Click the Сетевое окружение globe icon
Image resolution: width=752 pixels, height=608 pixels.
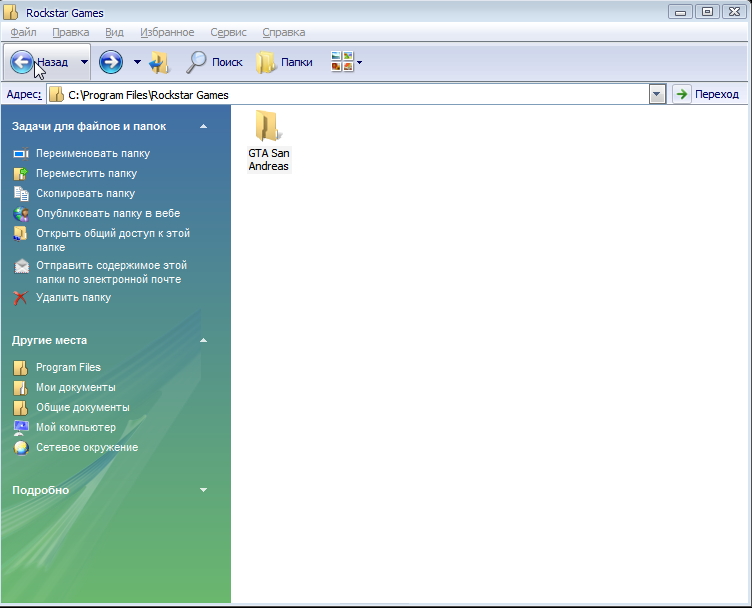tap(21, 448)
